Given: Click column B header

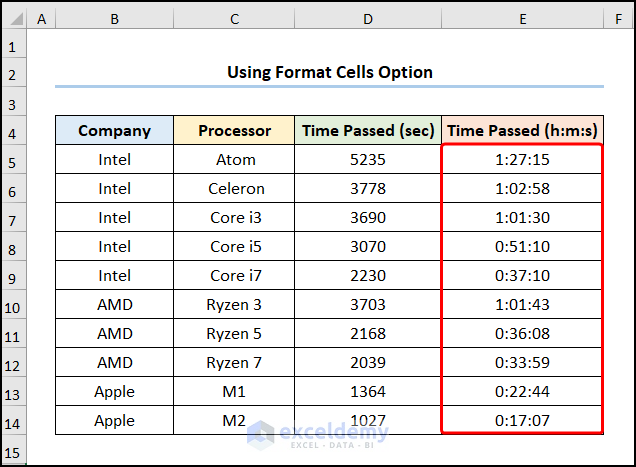Looking at the screenshot, I should click(x=114, y=19).
